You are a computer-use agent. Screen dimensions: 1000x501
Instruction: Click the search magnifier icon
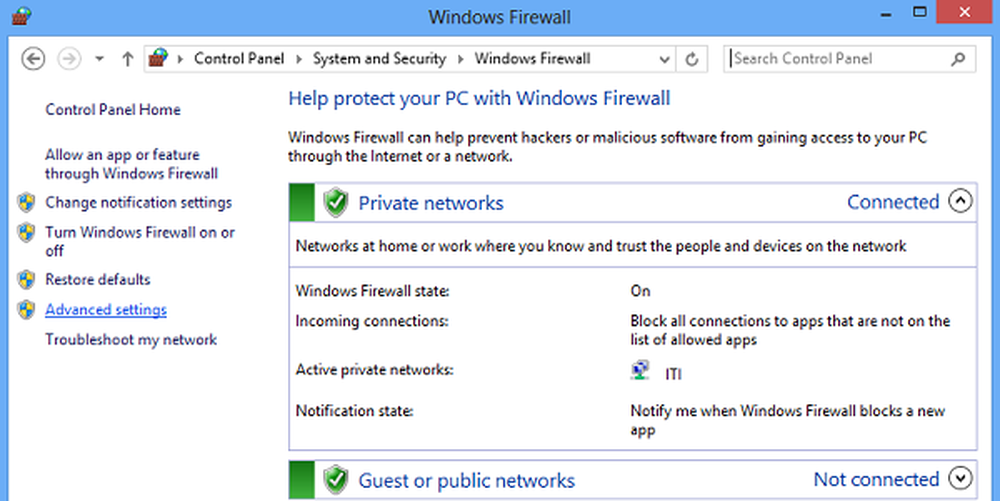coord(958,59)
